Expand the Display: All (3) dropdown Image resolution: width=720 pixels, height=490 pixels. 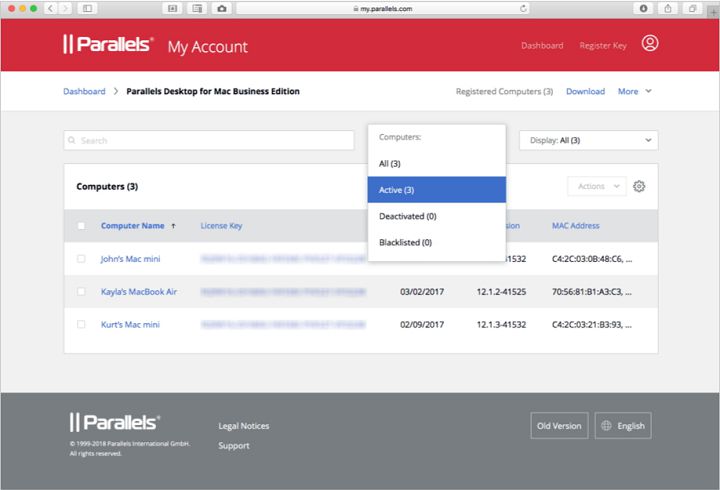[x=588, y=141]
